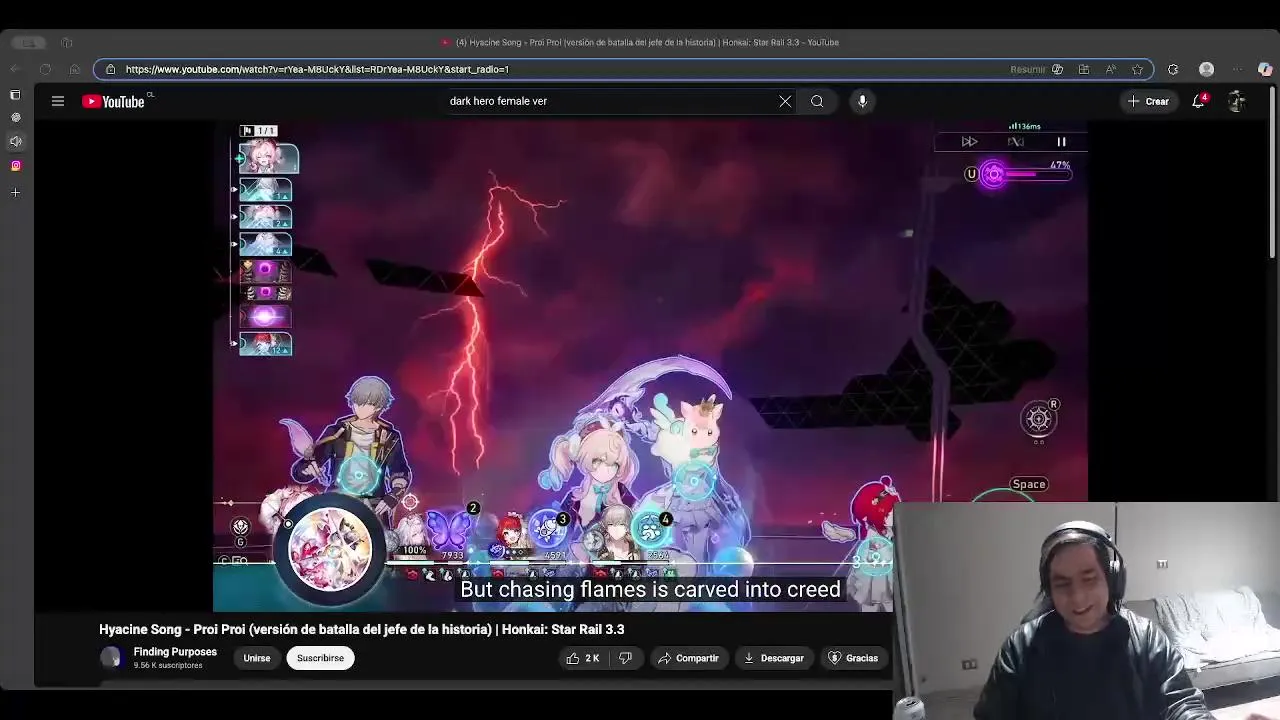Open the Finding Purposes channel avatar
This screenshot has height=720, width=1280.
click(x=110, y=657)
